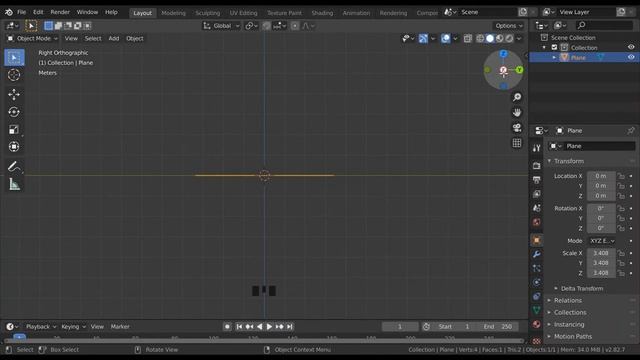
Task: Toggle the camera view icon
Action: [x=517, y=128]
